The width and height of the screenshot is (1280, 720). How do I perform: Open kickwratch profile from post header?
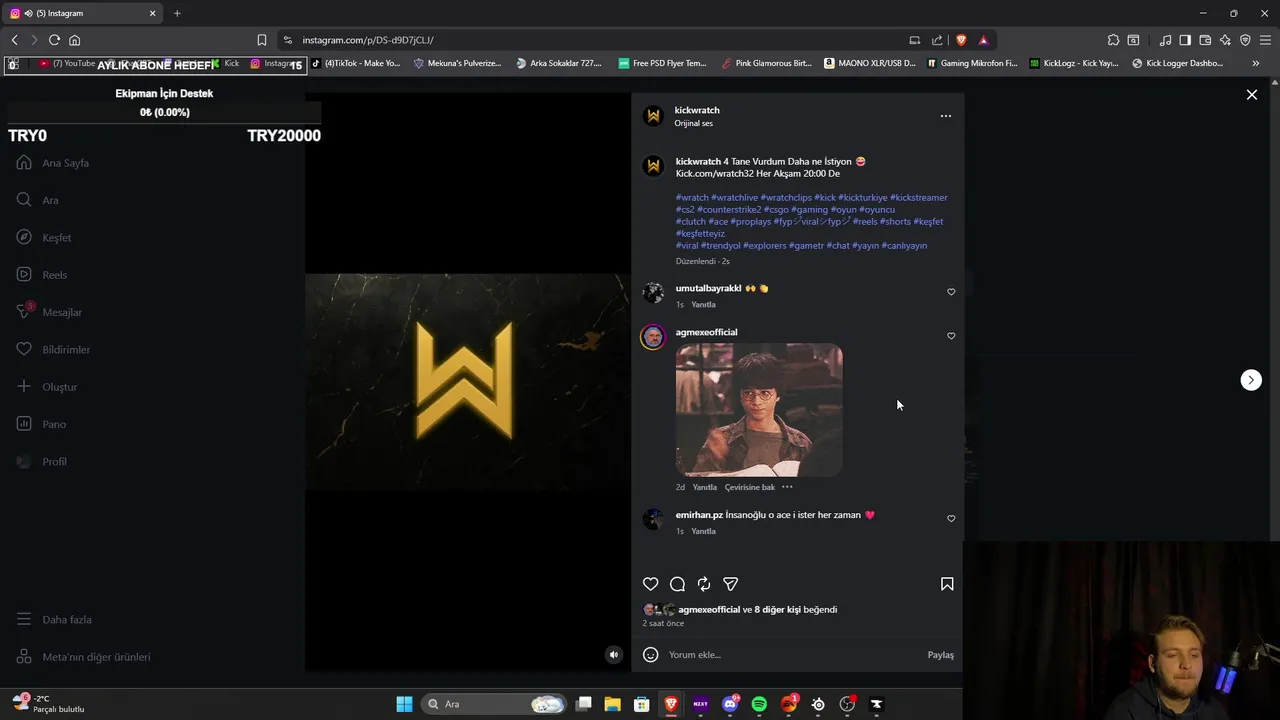[697, 110]
